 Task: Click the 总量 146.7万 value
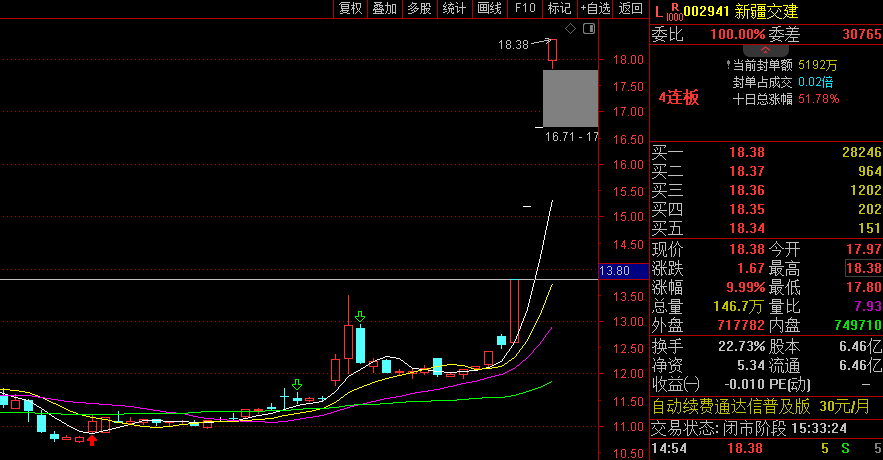[x=738, y=307]
